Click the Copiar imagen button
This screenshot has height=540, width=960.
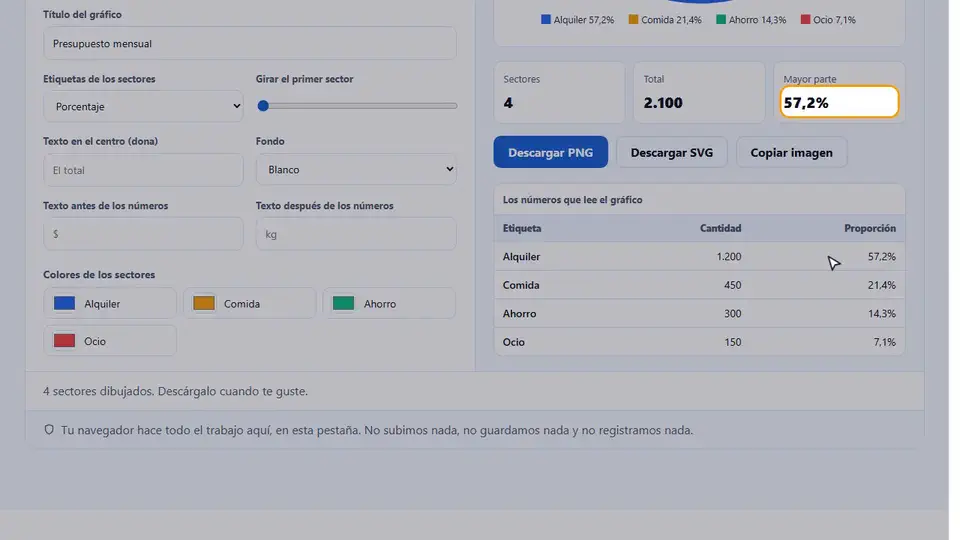pyautogui.click(x=792, y=152)
